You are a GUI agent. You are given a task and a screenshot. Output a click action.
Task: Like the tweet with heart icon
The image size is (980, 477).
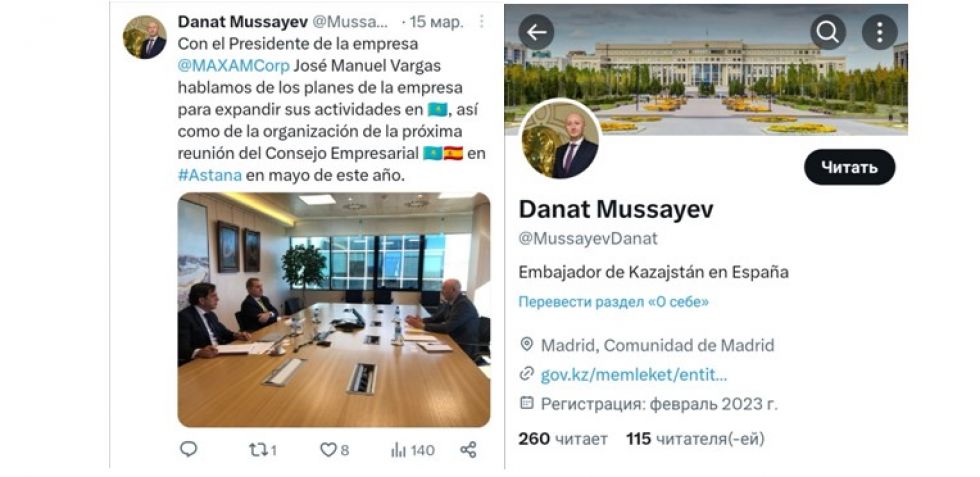click(x=334, y=449)
